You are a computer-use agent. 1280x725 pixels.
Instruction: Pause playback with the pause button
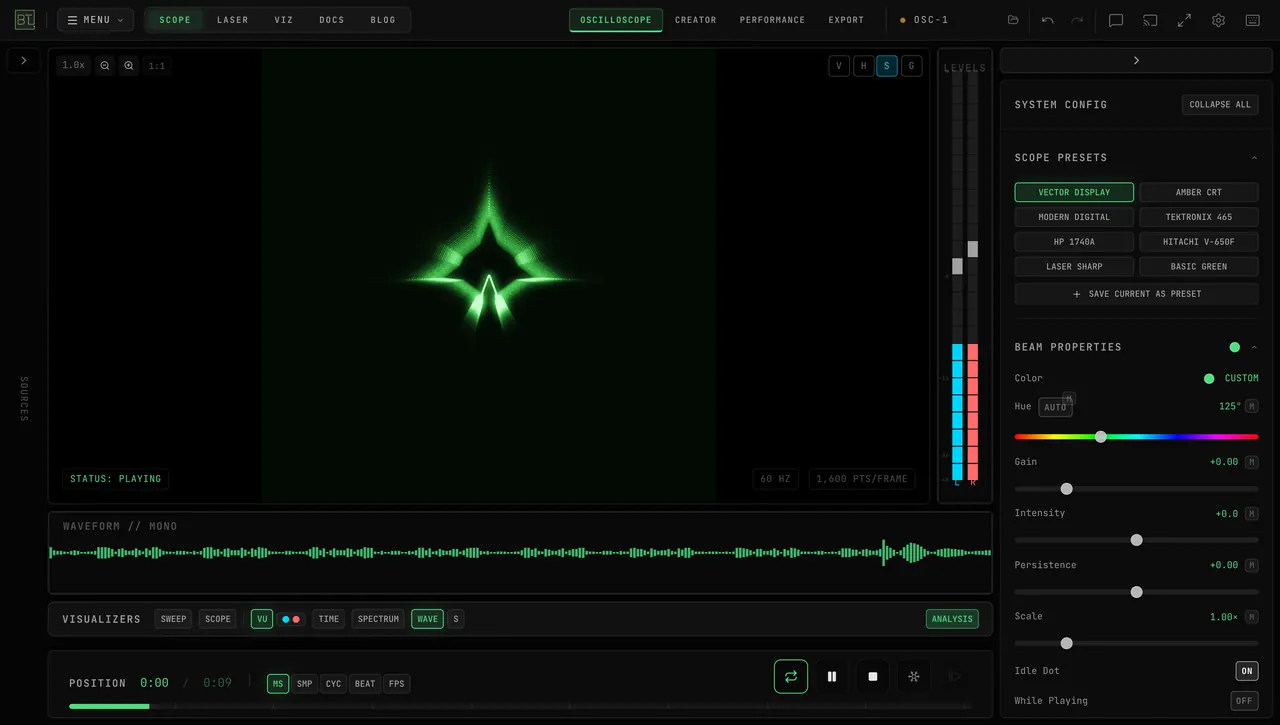point(832,676)
